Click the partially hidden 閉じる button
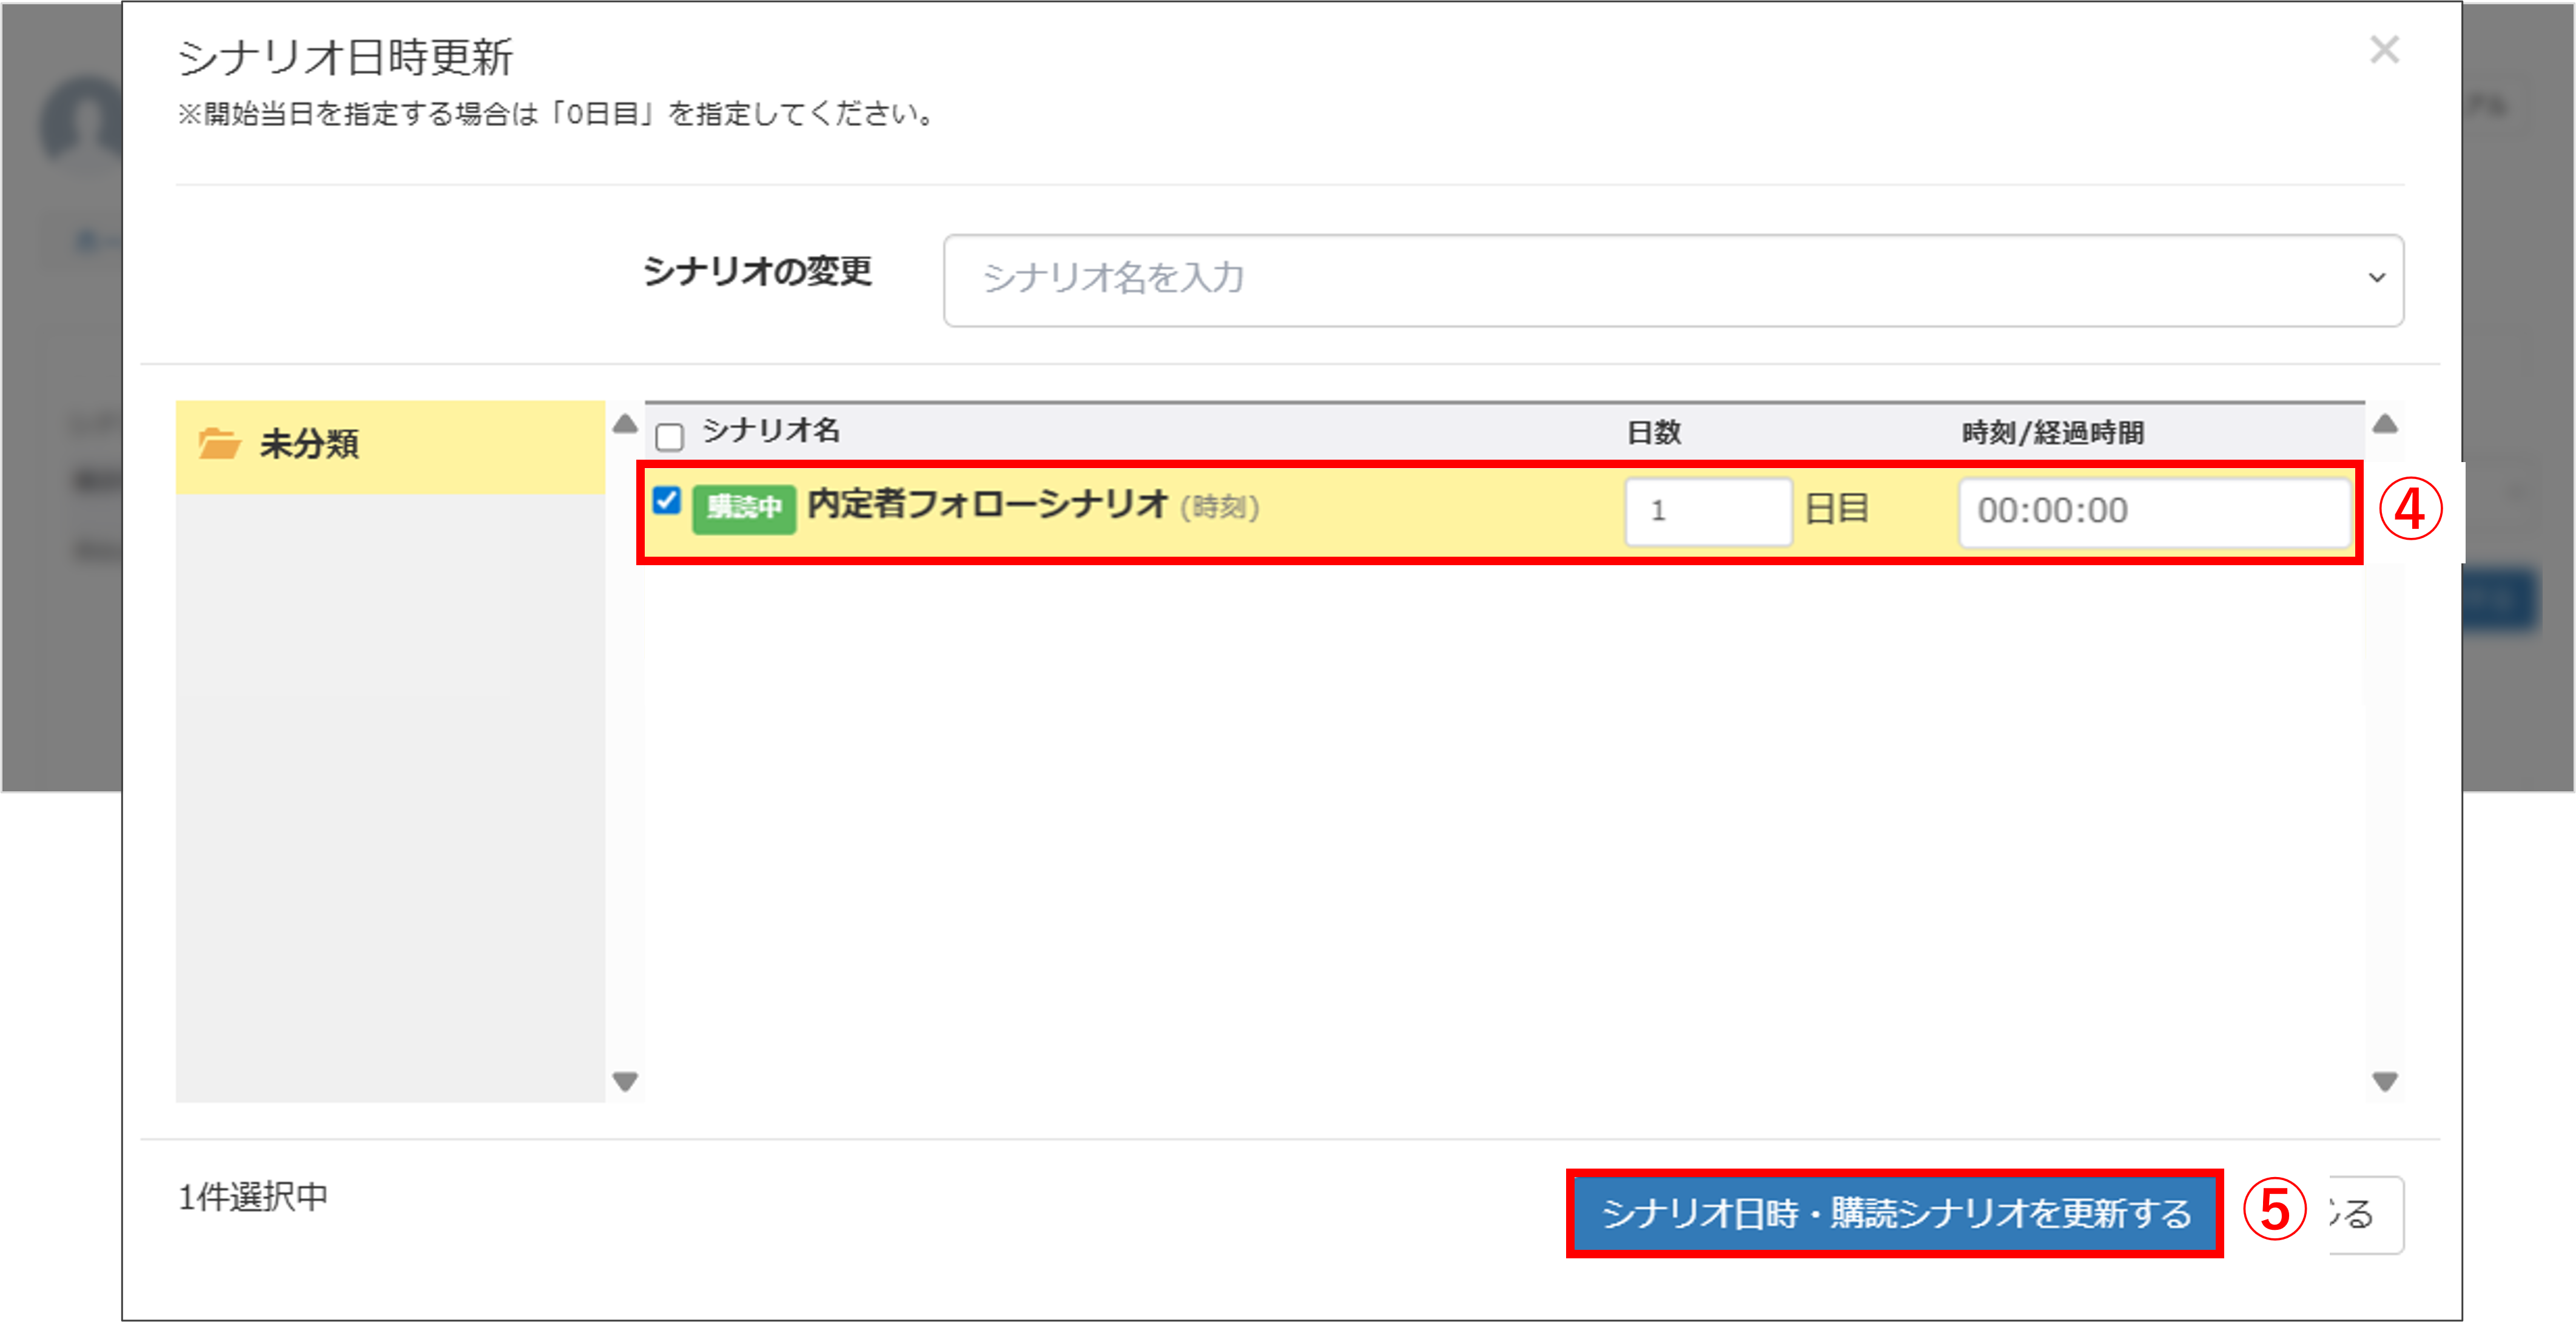The height and width of the screenshot is (1322, 2576). click(x=2366, y=1214)
